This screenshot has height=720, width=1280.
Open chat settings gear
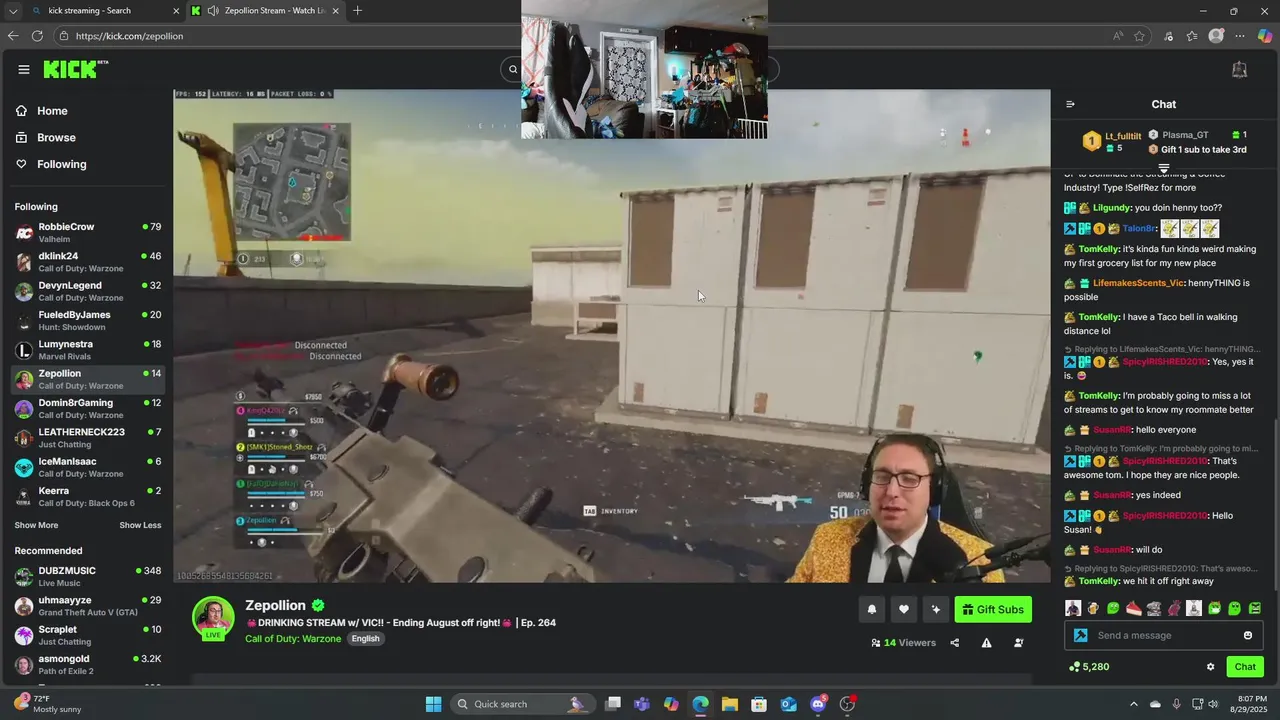click(1210, 667)
